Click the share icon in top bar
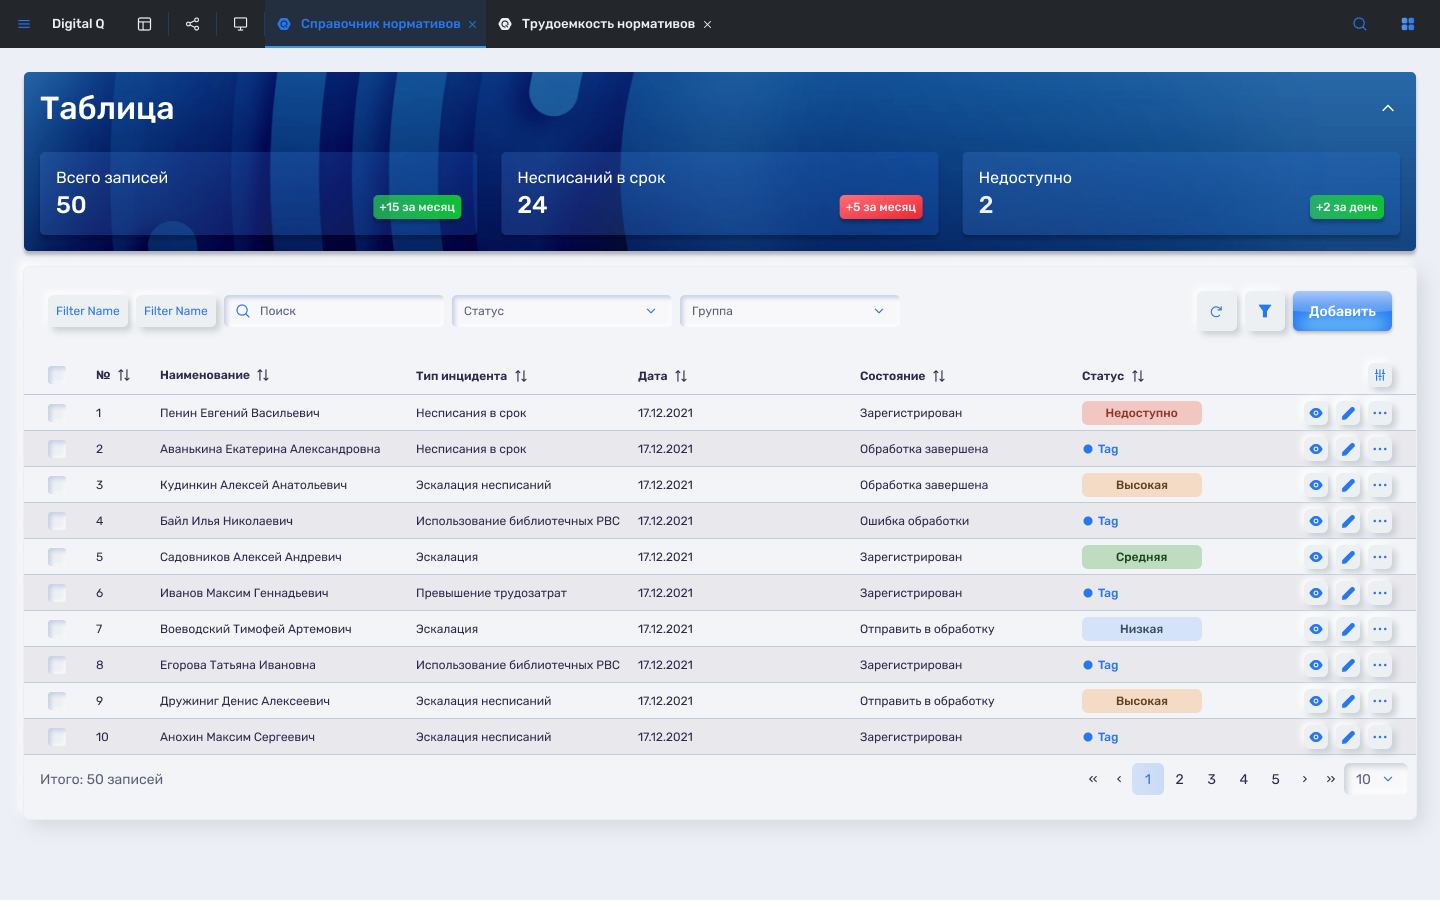The image size is (1440, 900). click(x=192, y=24)
